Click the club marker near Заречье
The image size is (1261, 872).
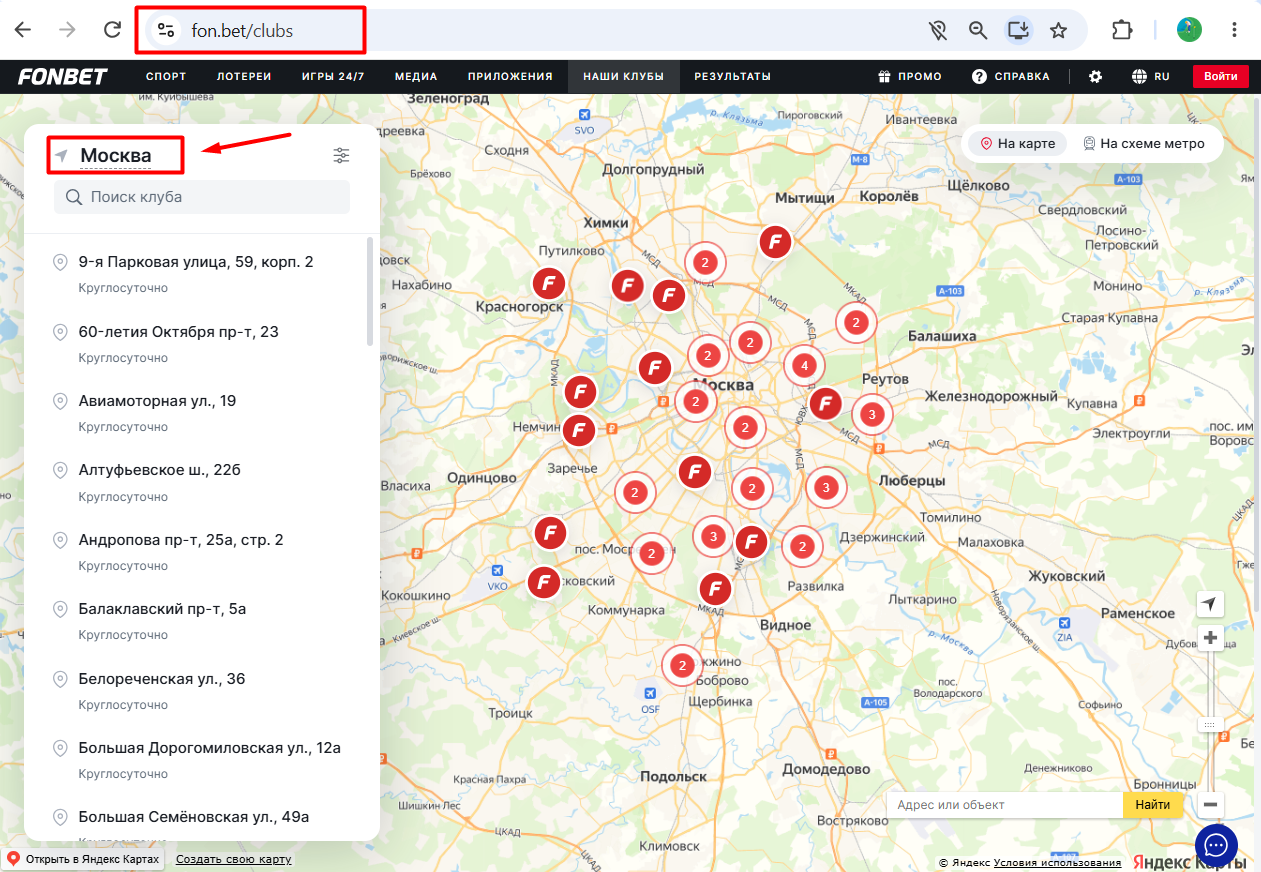(x=579, y=431)
